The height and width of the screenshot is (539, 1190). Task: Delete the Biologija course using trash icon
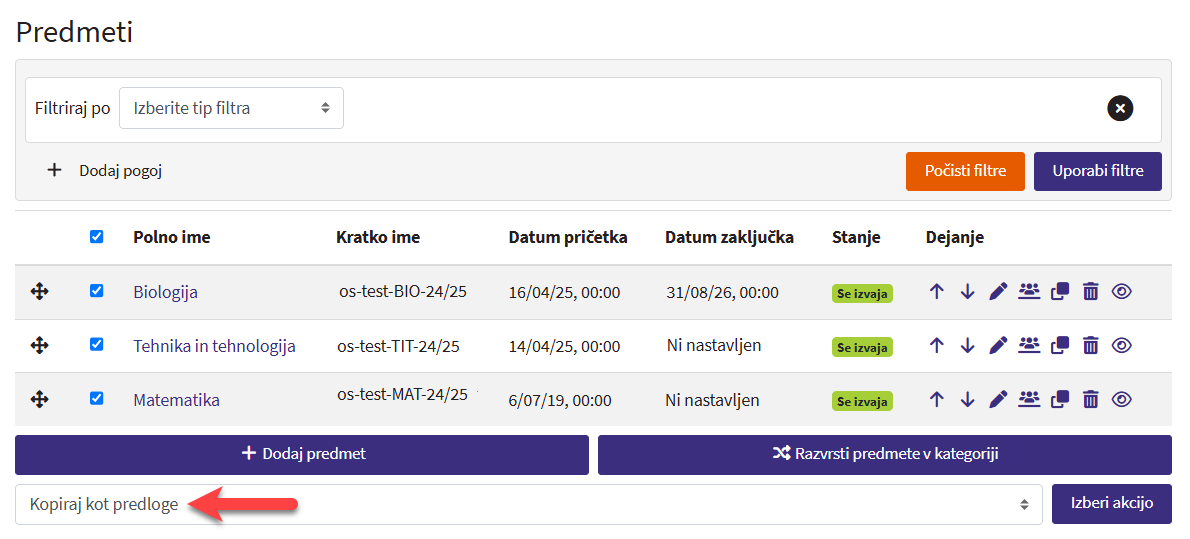tap(1091, 292)
